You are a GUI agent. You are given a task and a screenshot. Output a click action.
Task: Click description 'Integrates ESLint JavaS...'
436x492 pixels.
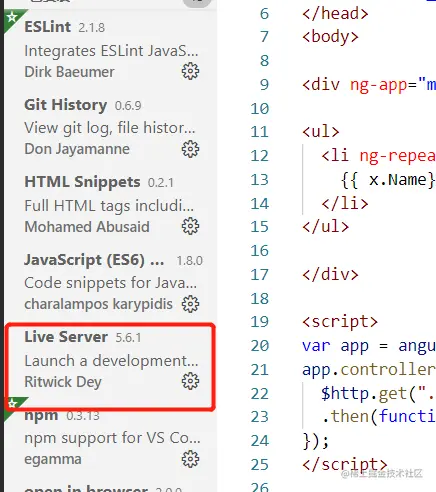coord(111,51)
